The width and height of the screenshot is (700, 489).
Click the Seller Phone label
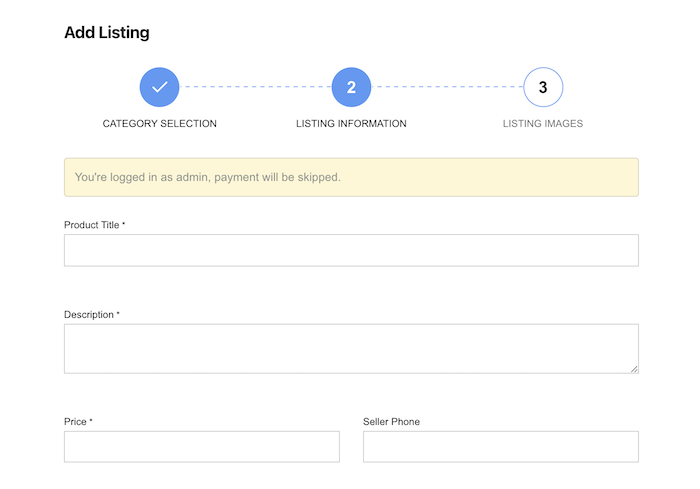pos(392,422)
